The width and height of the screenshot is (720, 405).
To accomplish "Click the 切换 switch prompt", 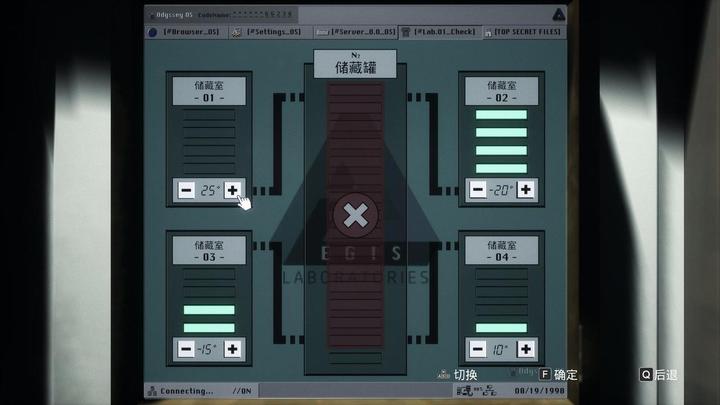I will coord(457,375).
